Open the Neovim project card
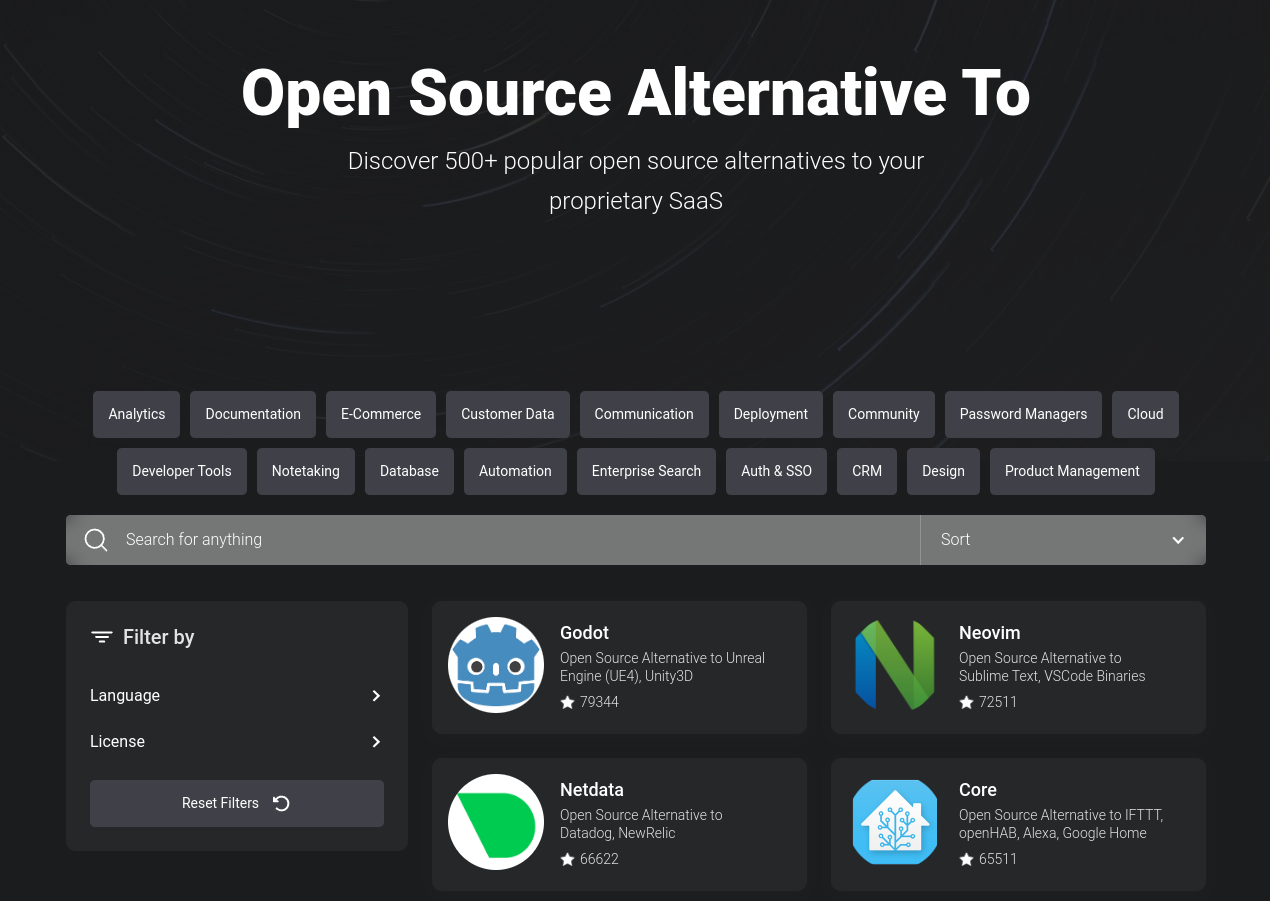 tap(1018, 667)
